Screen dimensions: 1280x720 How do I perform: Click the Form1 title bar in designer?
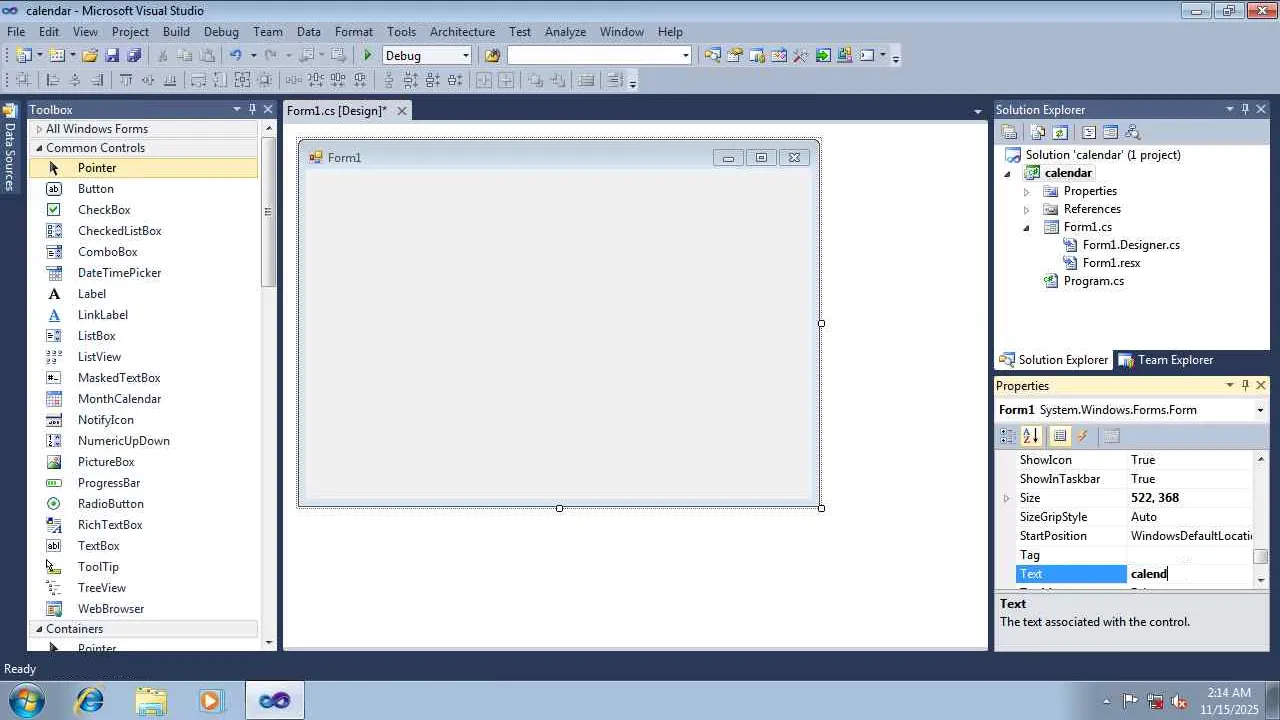pyautogui.click(x=558, y=157)
